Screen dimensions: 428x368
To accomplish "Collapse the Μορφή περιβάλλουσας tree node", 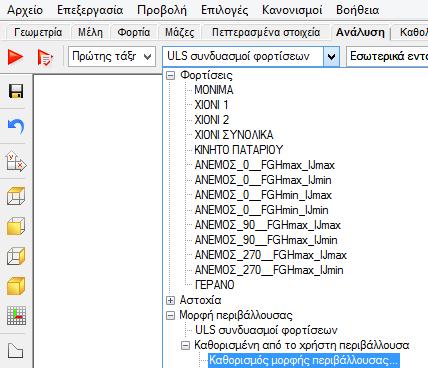I will click(x=170, y=315).
